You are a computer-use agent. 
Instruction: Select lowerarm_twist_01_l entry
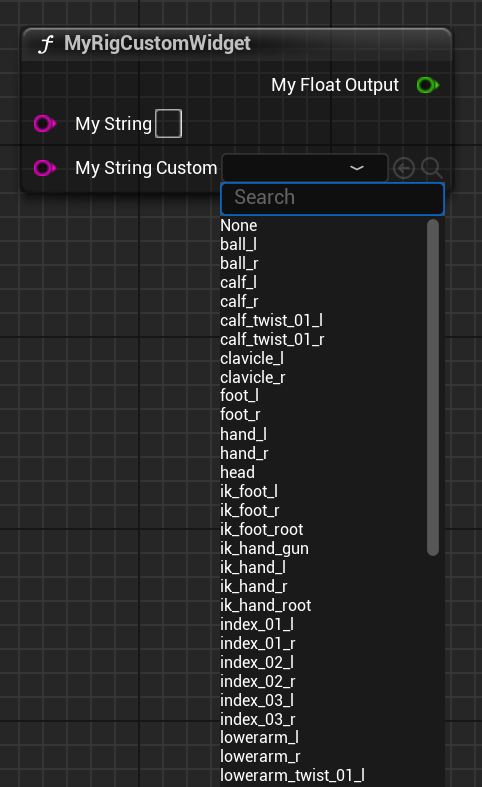pyautogui.click(x=292, y=775)
